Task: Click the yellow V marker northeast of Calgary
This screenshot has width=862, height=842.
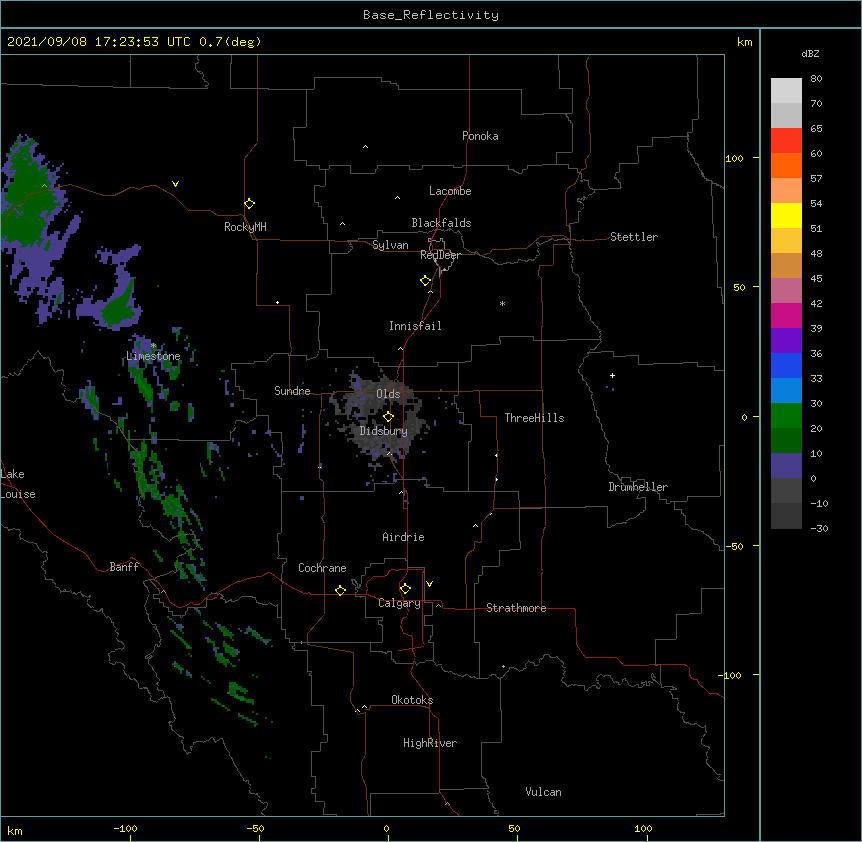Action: click(x=429, y=584)
